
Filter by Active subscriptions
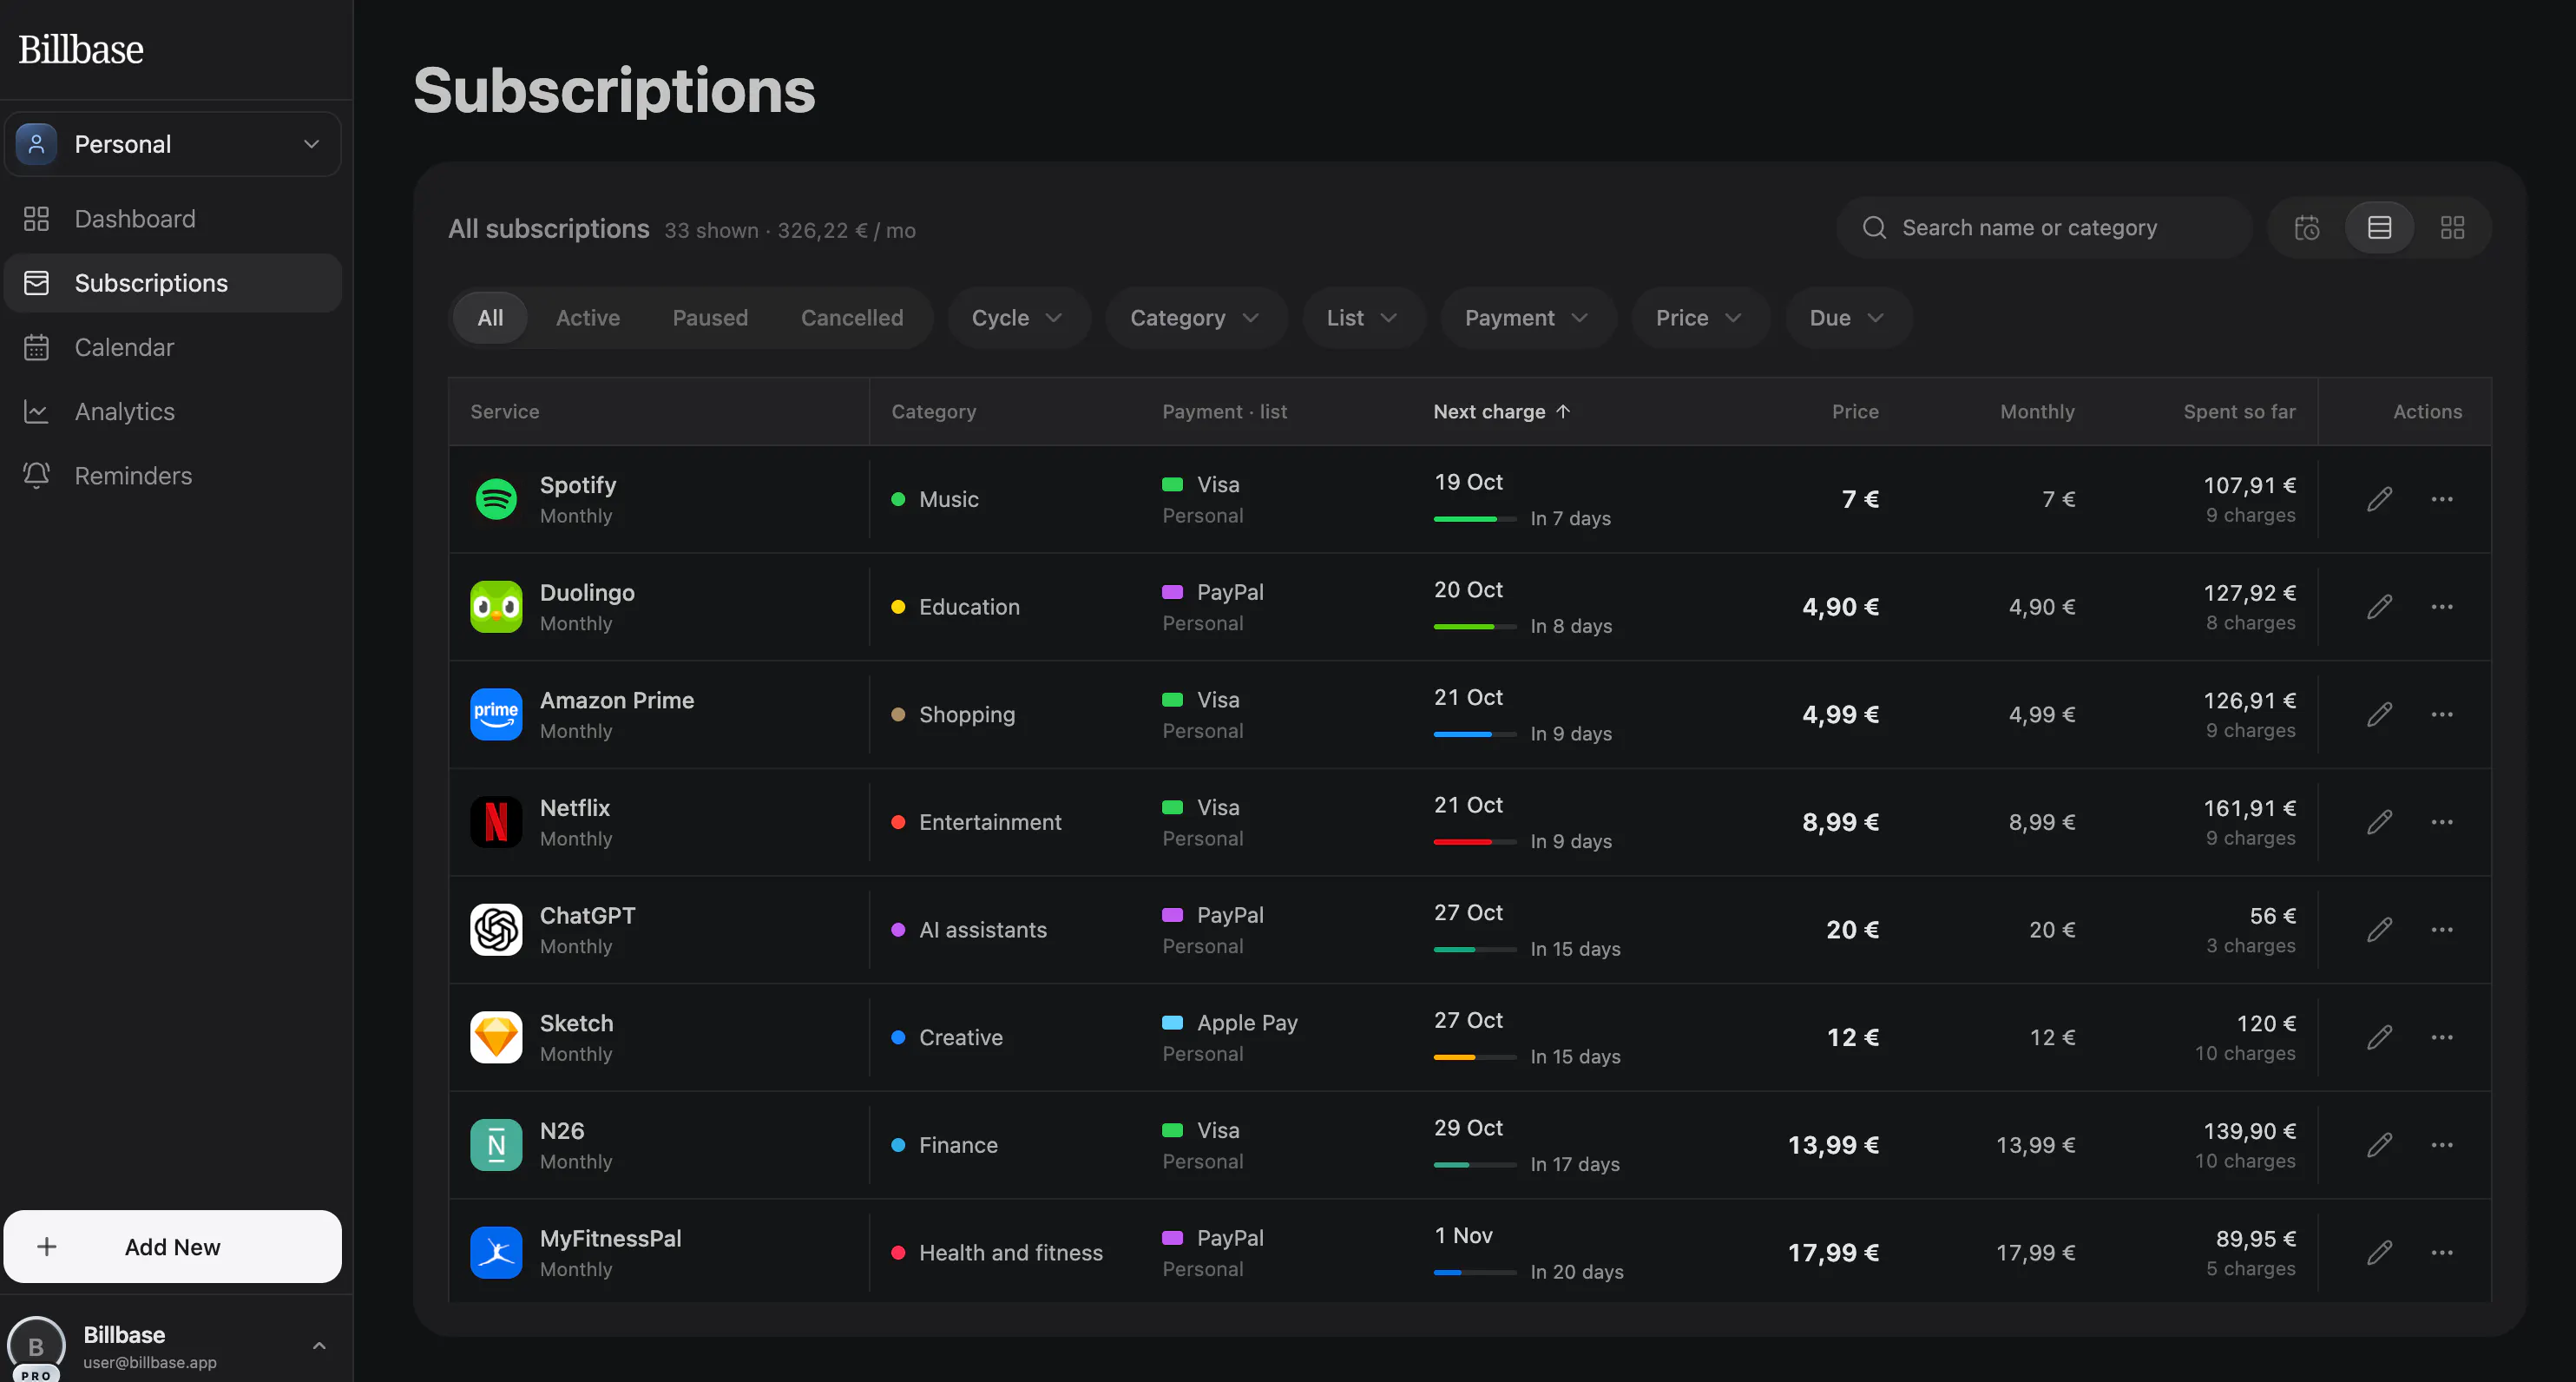pos(588,318)
